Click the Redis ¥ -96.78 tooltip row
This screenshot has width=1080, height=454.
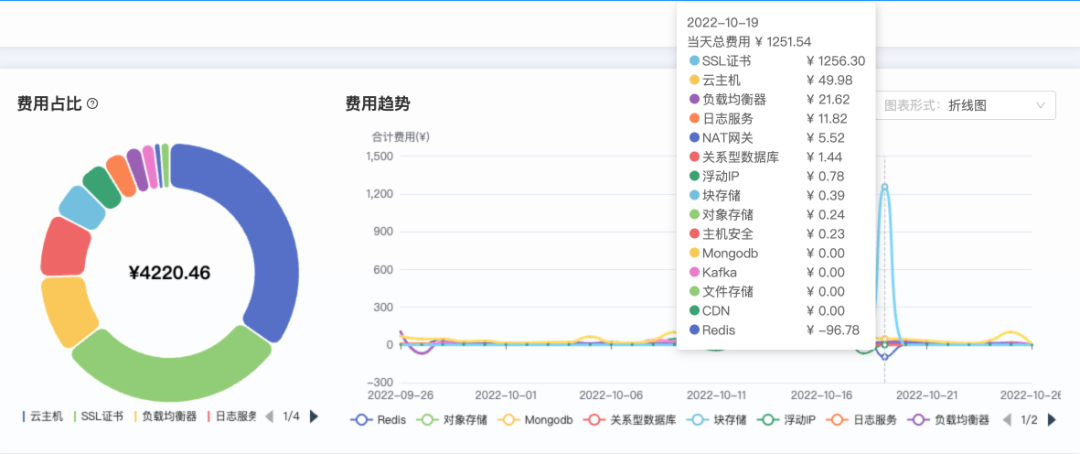(777, 330)
